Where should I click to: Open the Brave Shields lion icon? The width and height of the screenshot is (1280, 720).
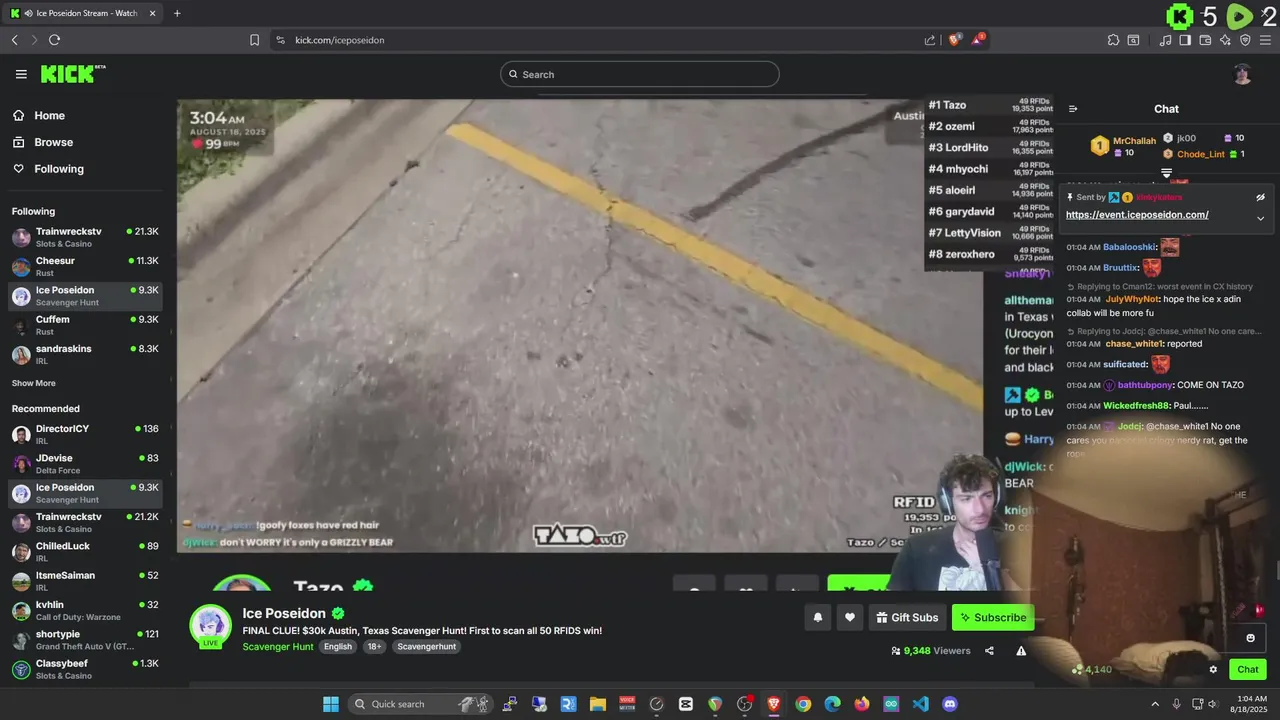tap(955, 40)
